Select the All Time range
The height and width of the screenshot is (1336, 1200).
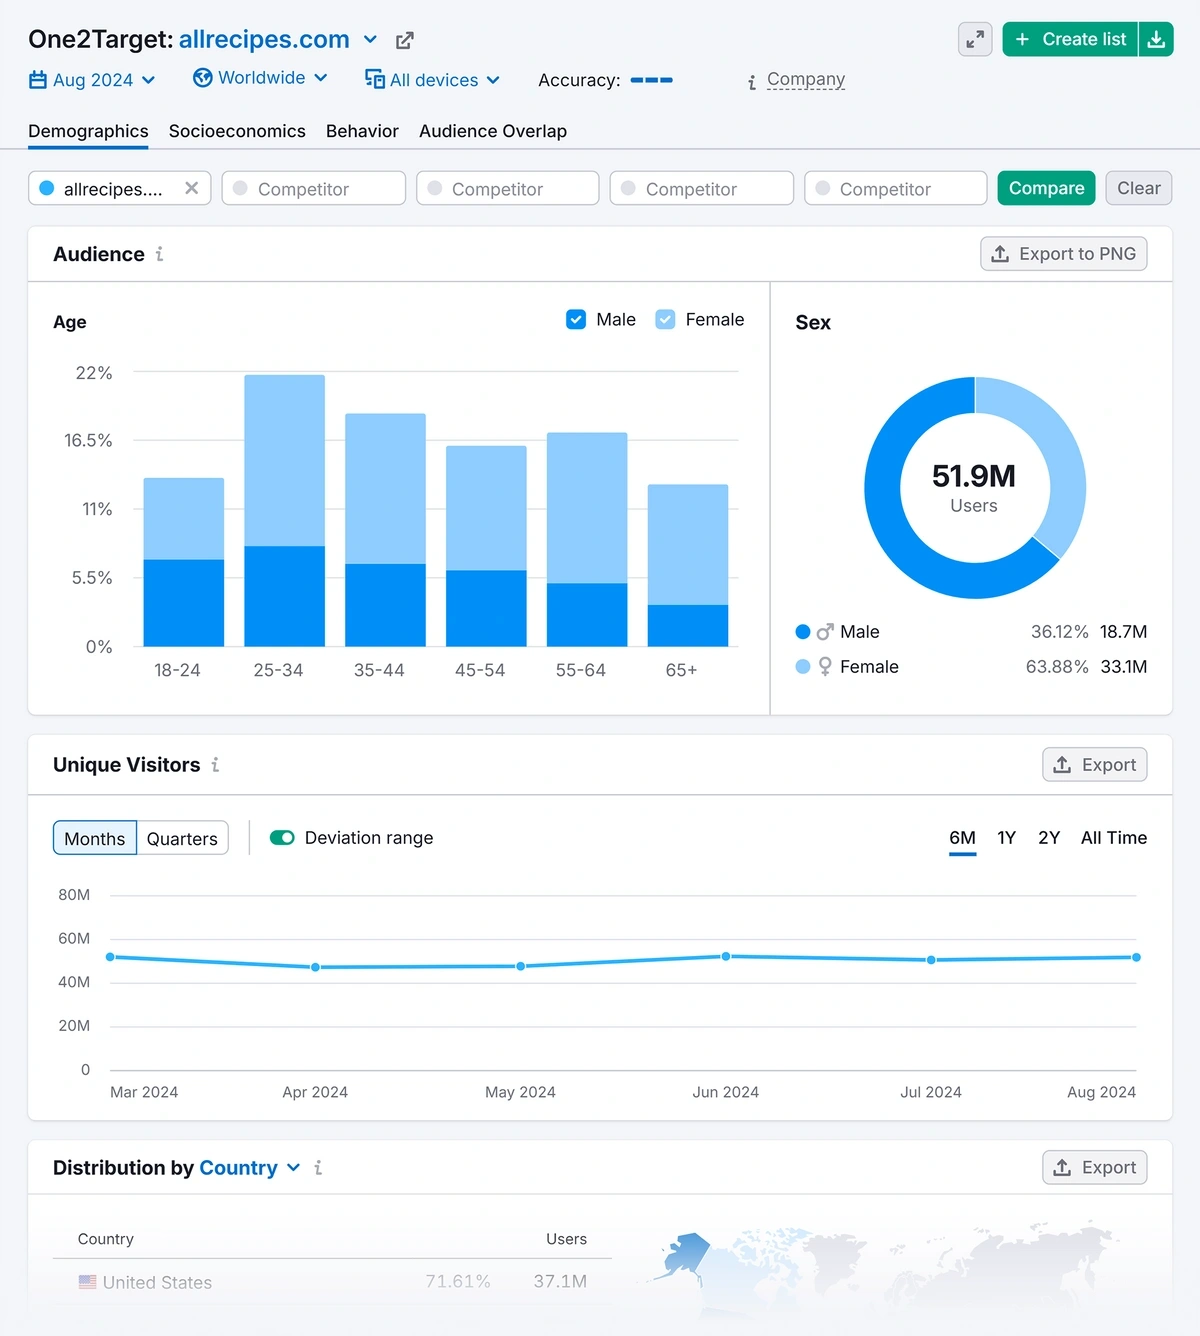point(1114,838)
